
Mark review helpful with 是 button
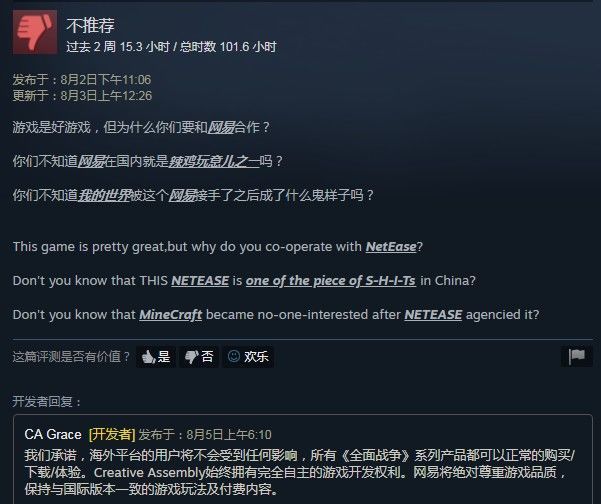pyautogui.click(x=156, y=357)
